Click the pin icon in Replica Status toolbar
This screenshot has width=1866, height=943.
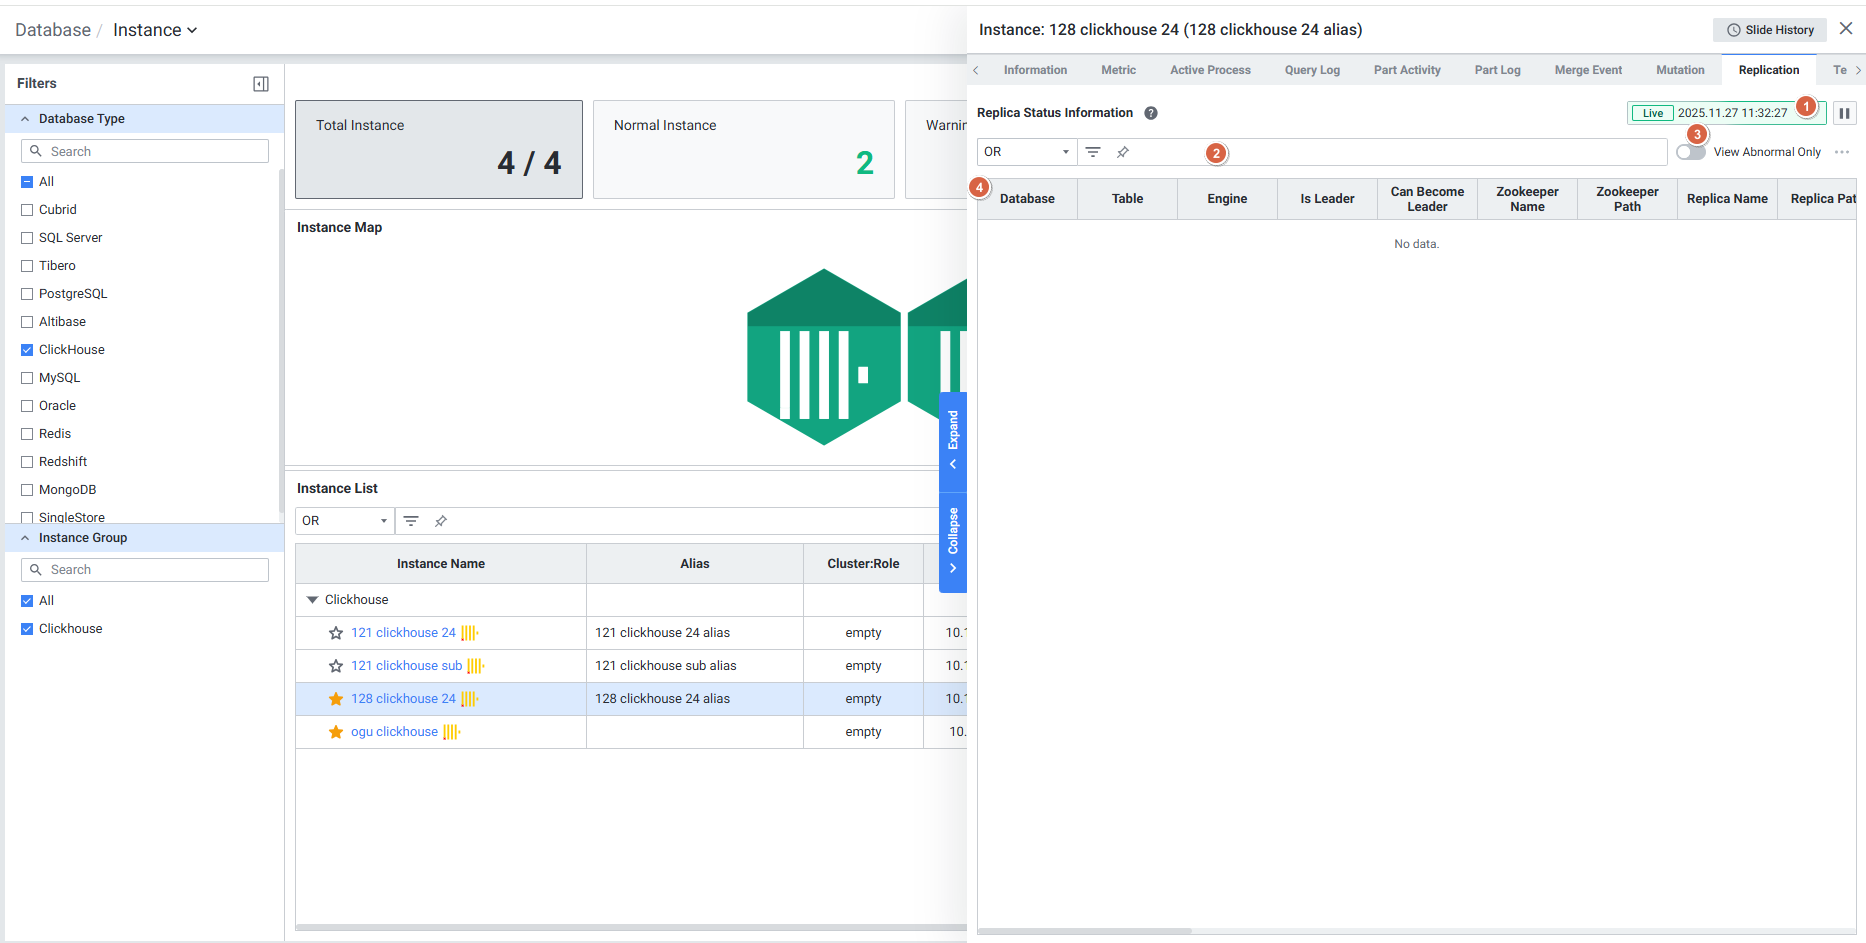click(x=1123, y=152)
